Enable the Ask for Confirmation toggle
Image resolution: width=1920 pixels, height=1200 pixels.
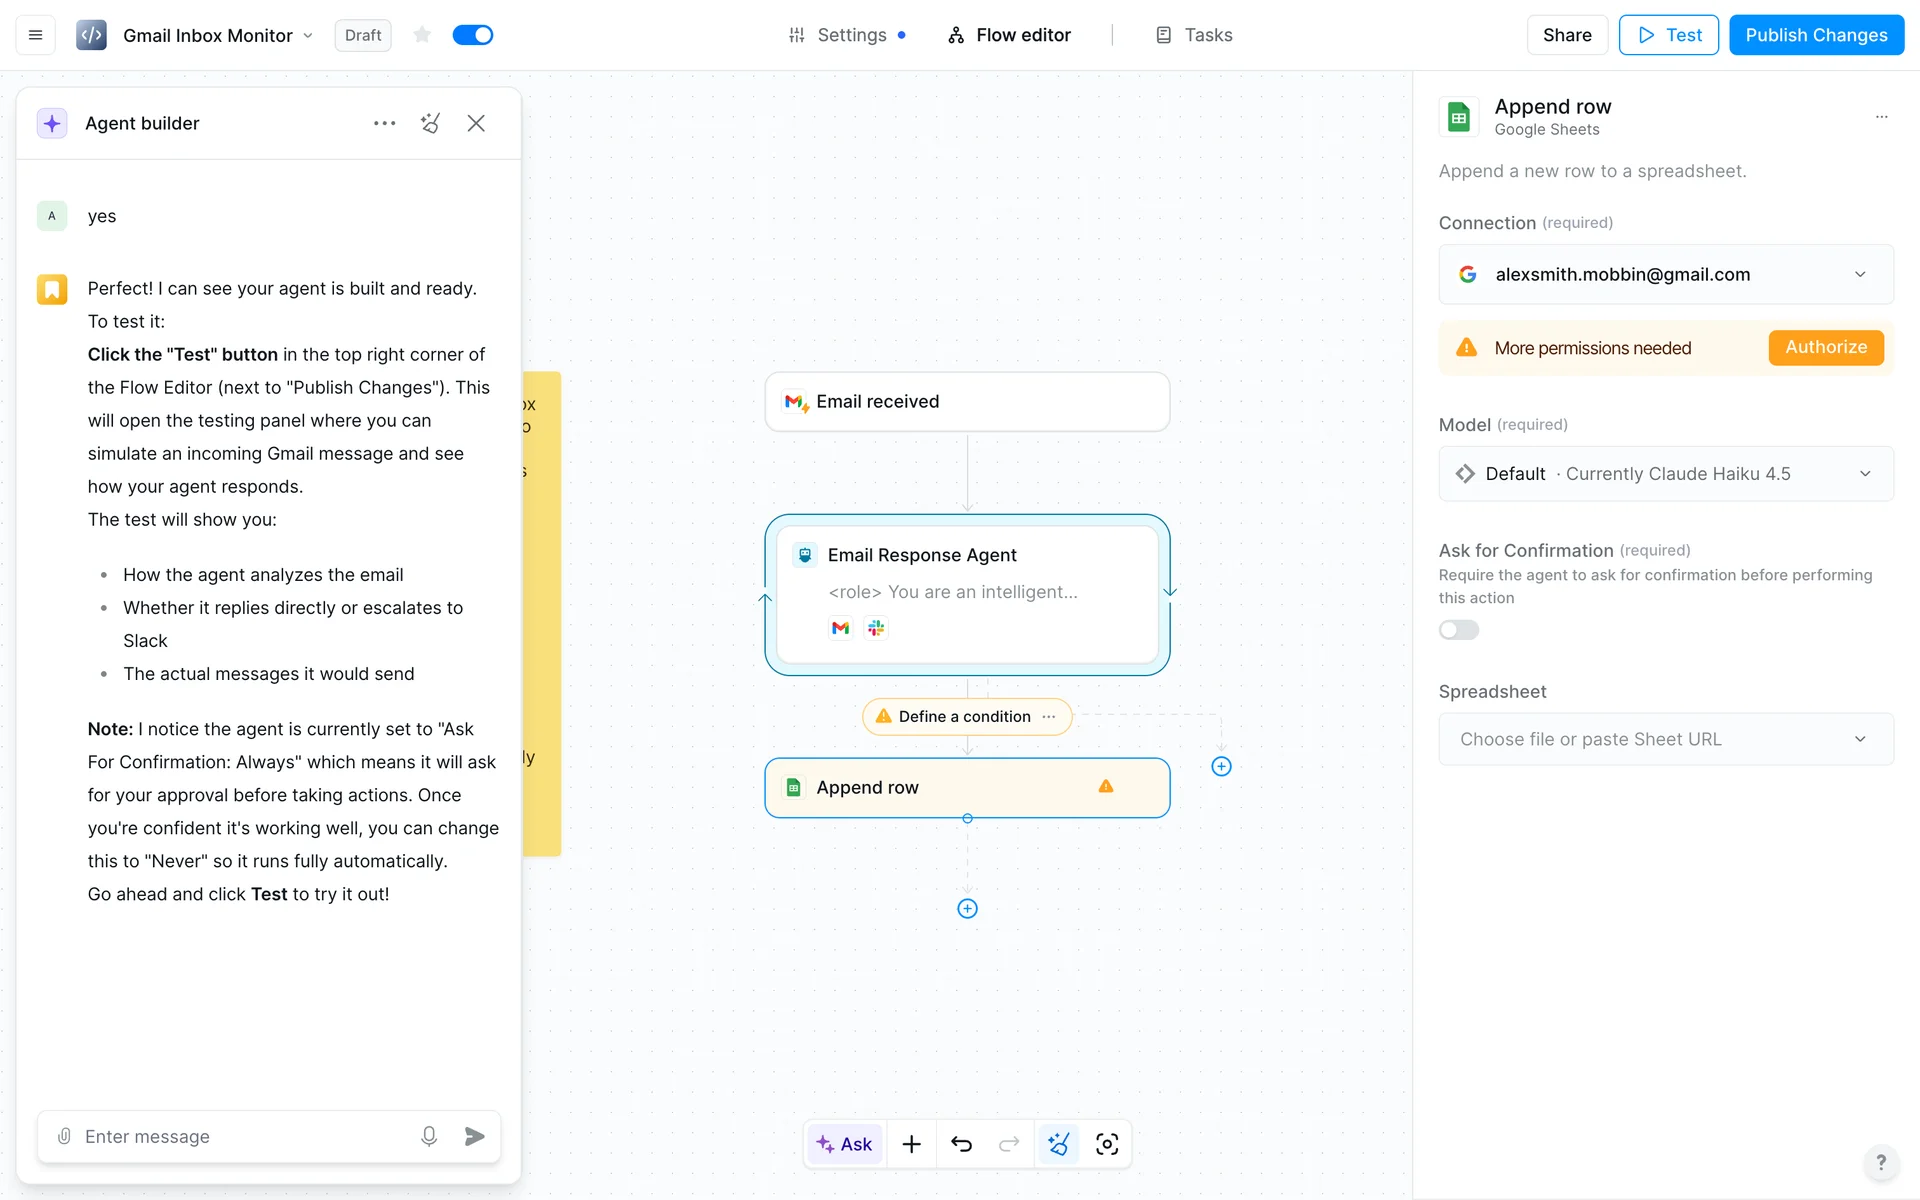[x=1458, y=630]
